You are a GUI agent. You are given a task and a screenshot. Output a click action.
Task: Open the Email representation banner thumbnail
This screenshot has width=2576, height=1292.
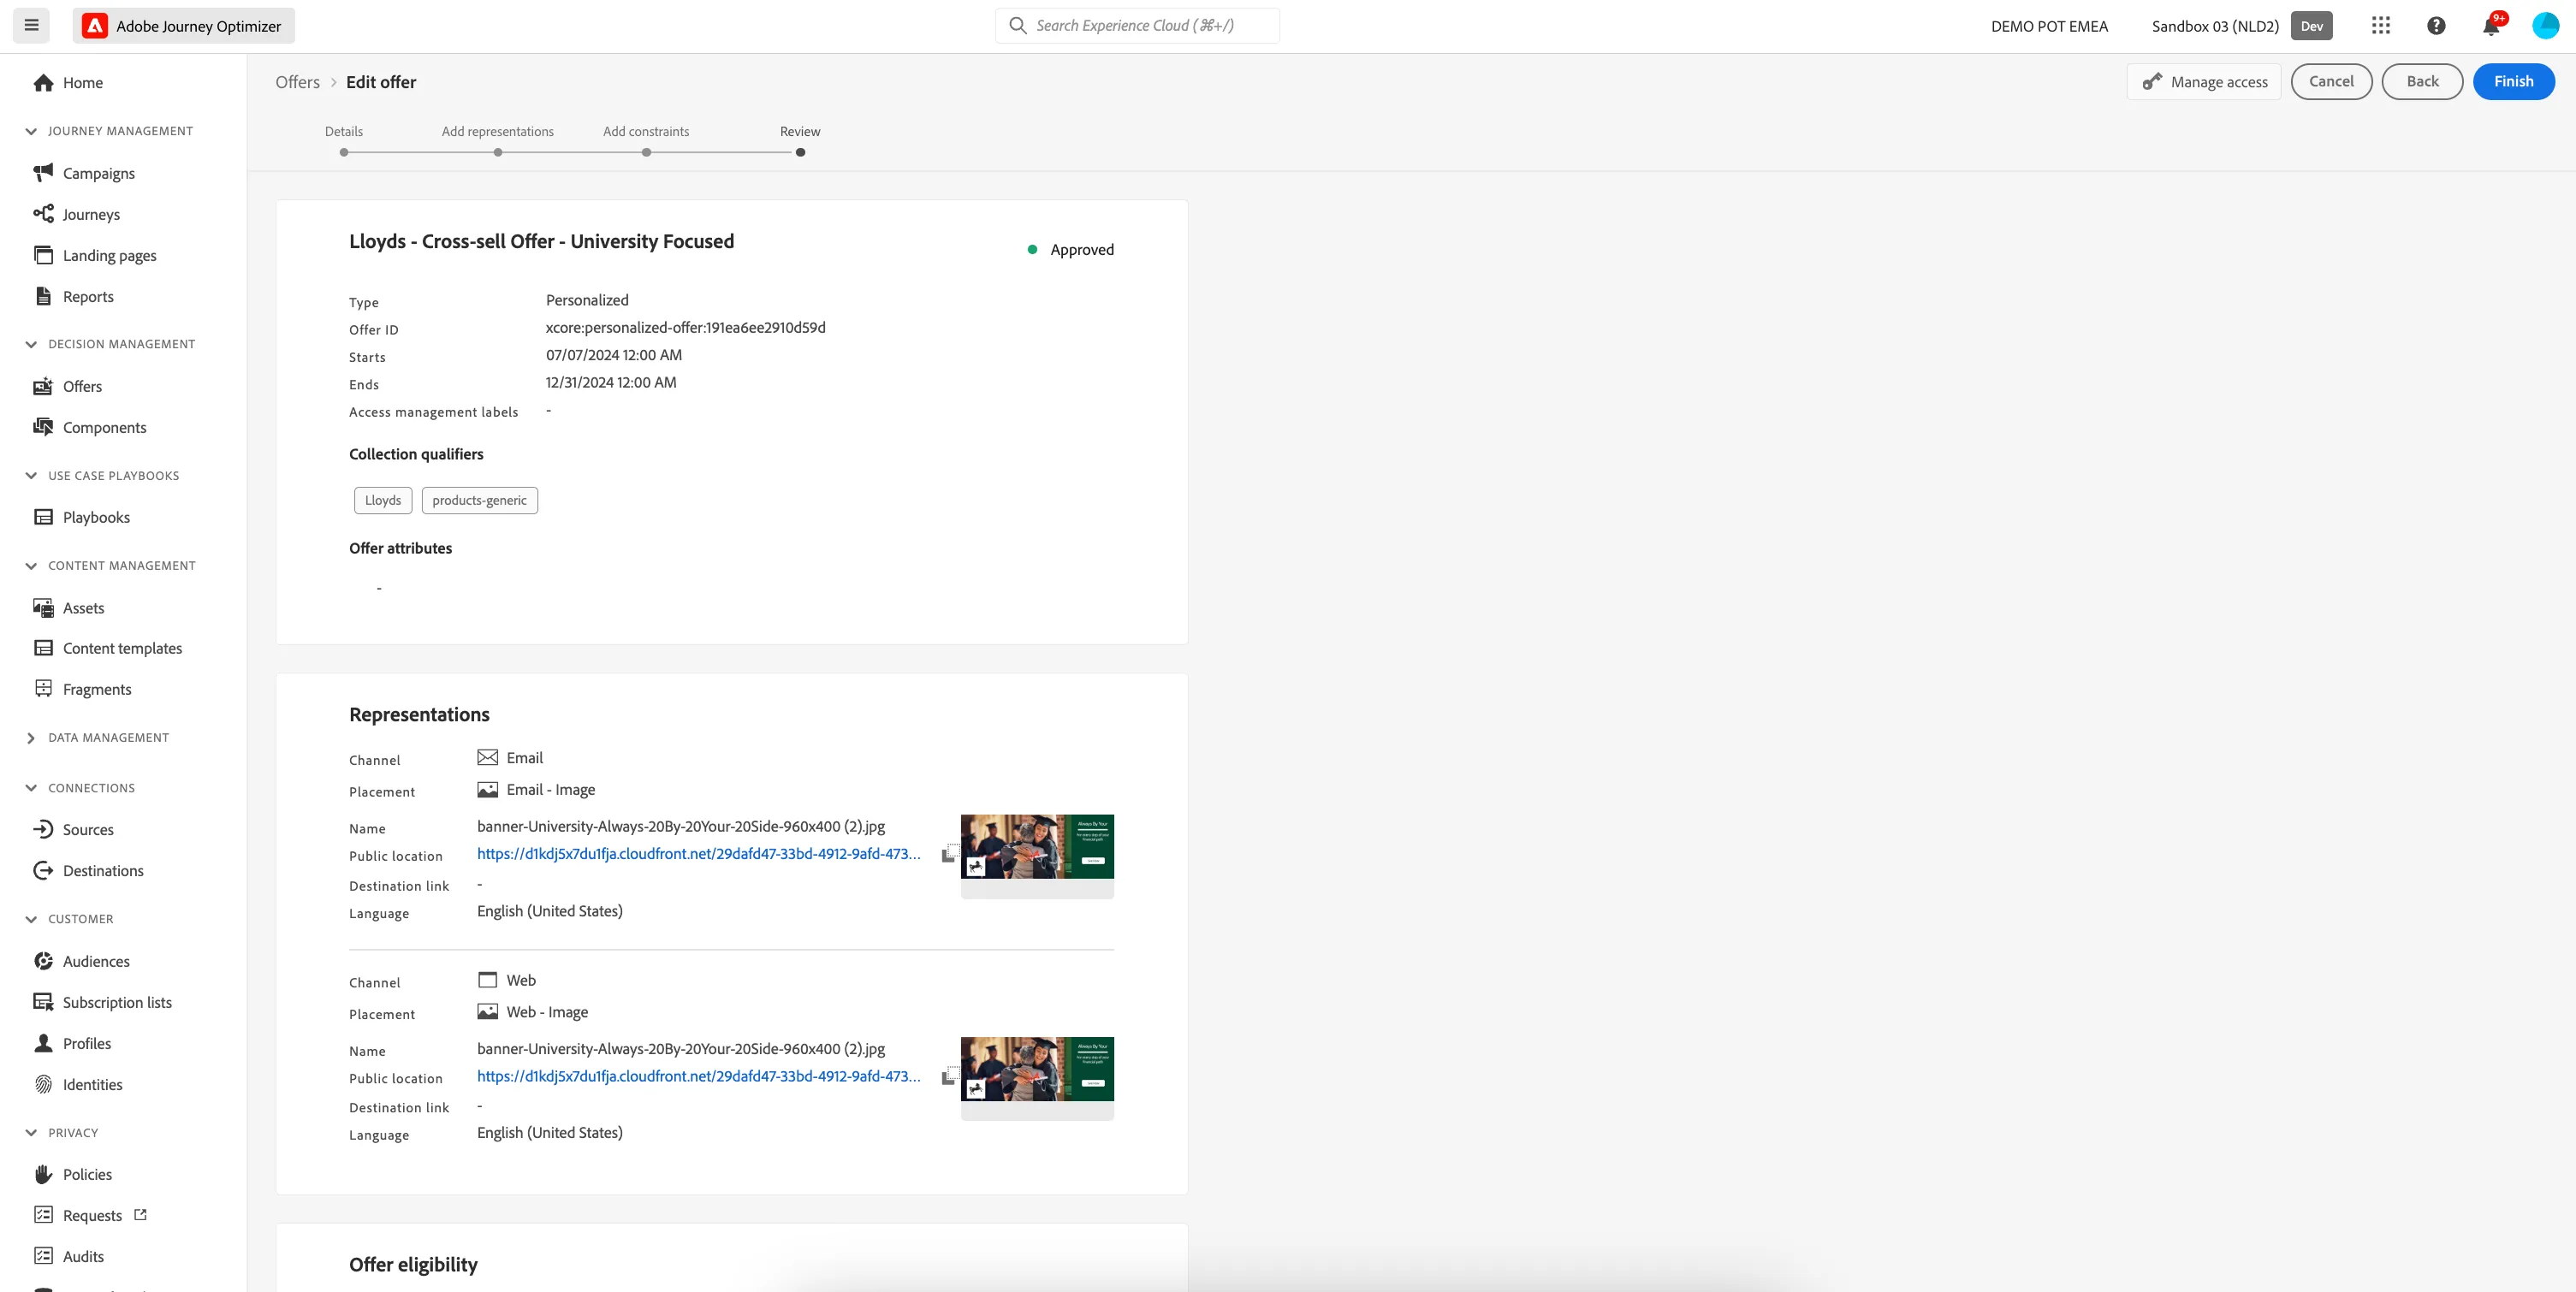1037,847
